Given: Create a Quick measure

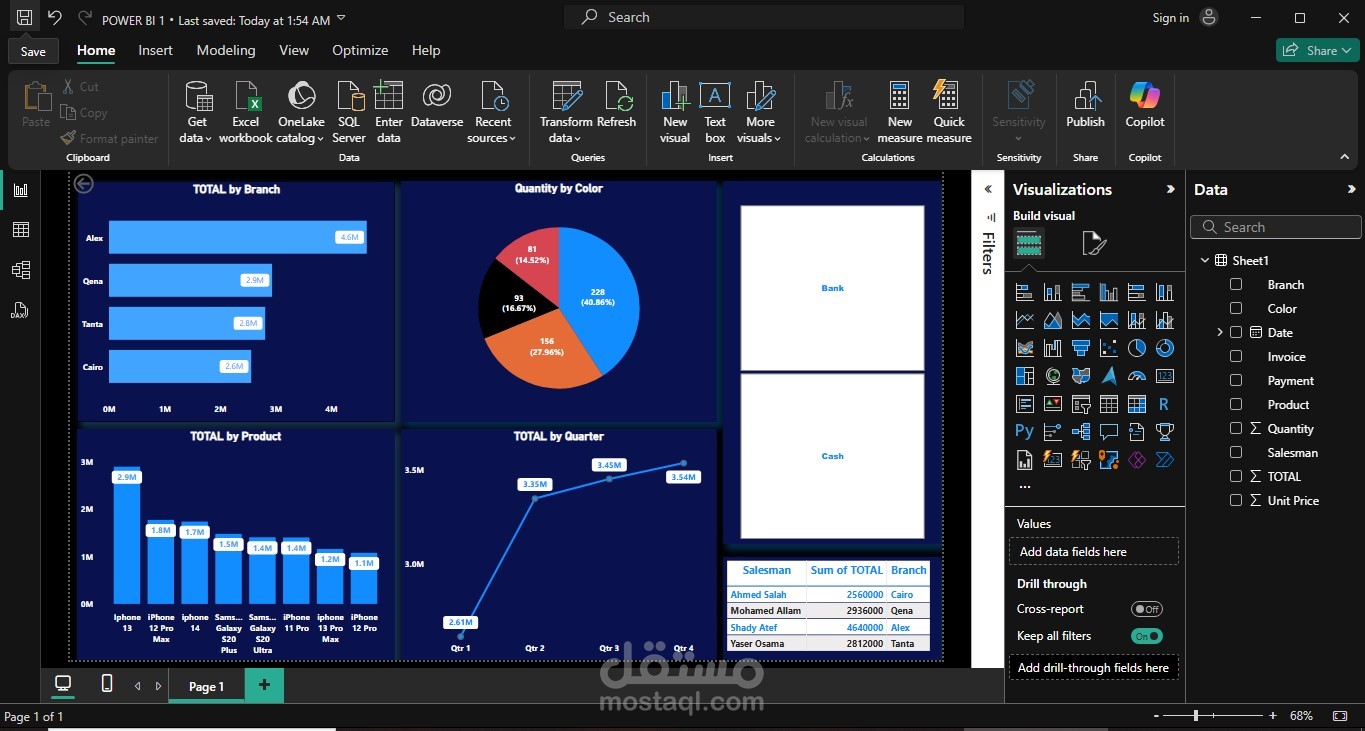Looking at the screenshot, I should (x=949, y=112).
